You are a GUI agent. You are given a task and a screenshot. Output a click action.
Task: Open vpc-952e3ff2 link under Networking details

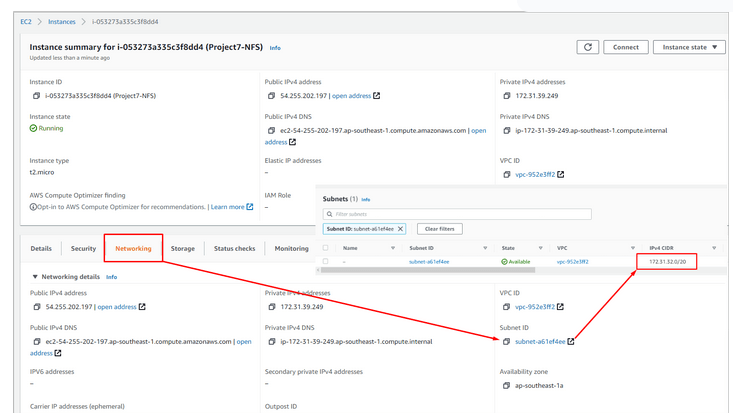tap(535, 307)
